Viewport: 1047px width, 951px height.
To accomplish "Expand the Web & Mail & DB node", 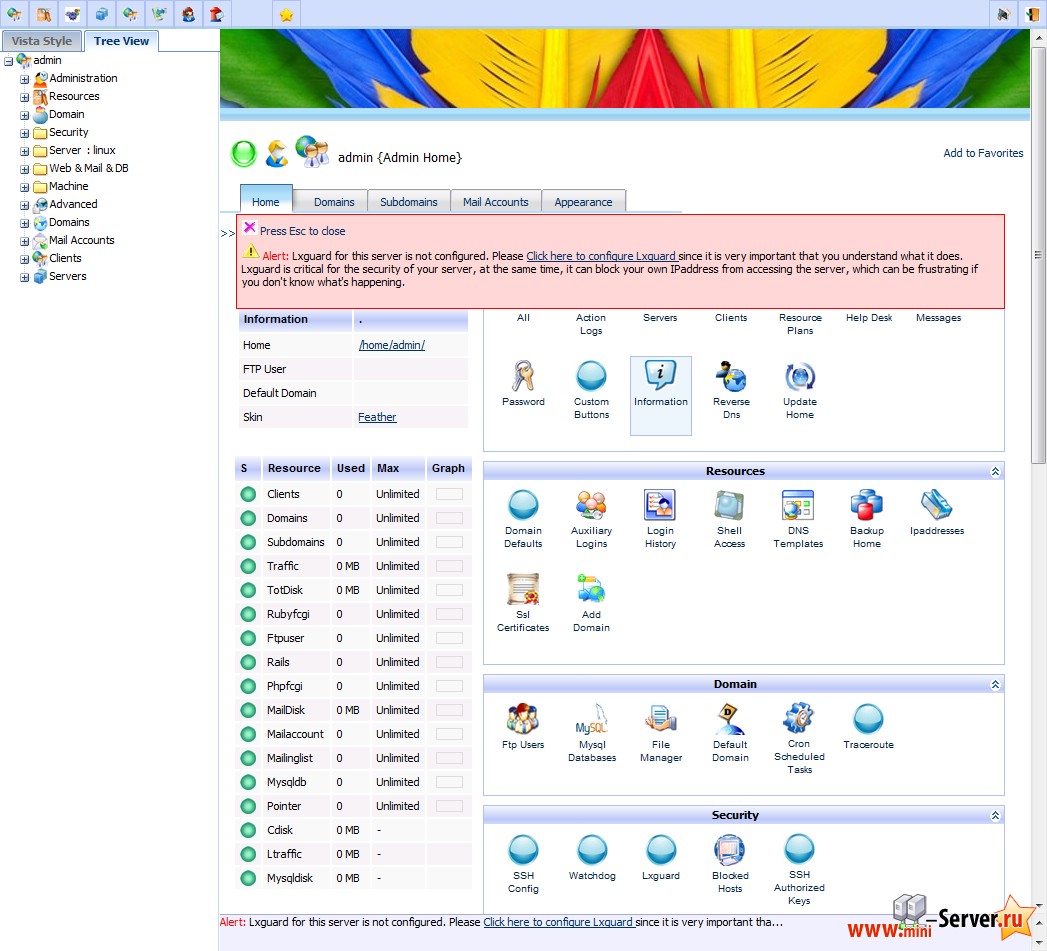I will (x=25, y=169).
